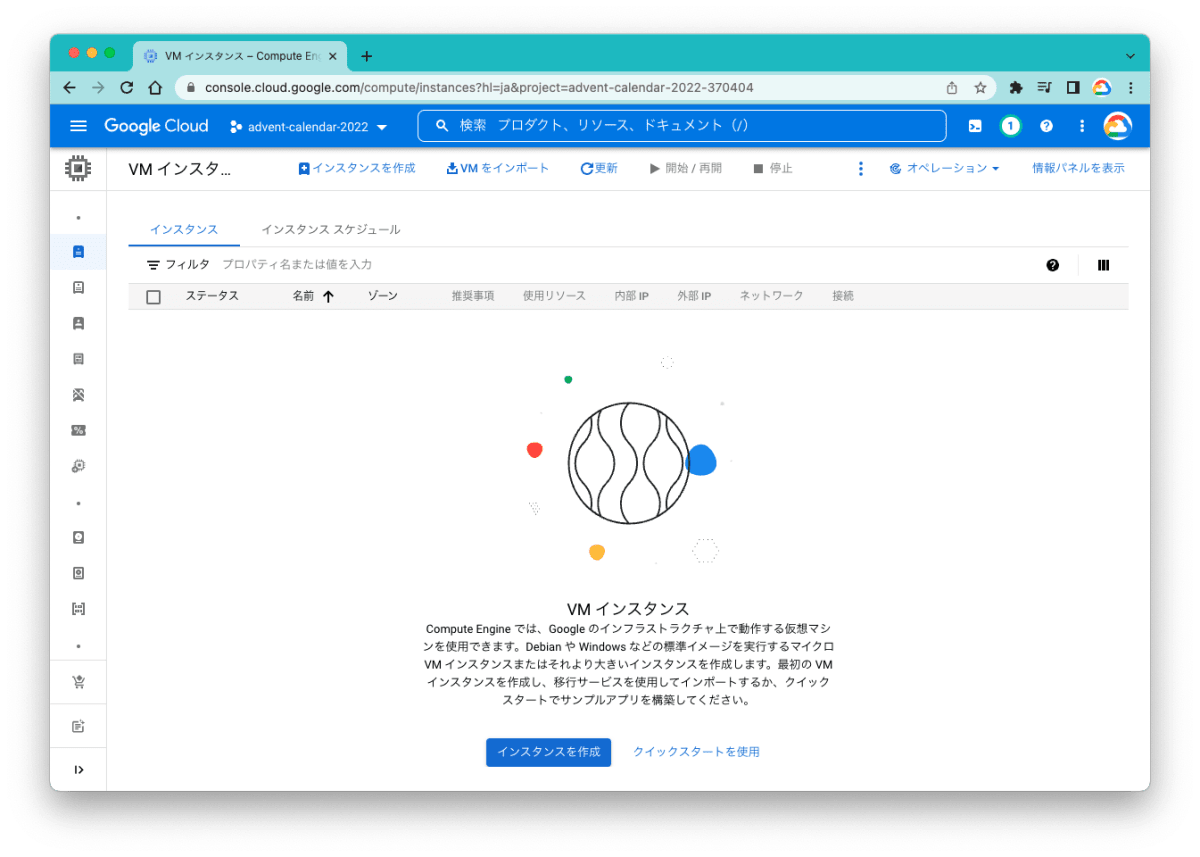
Task: Switch to インスタンス tab
Action: click(184, 230)
